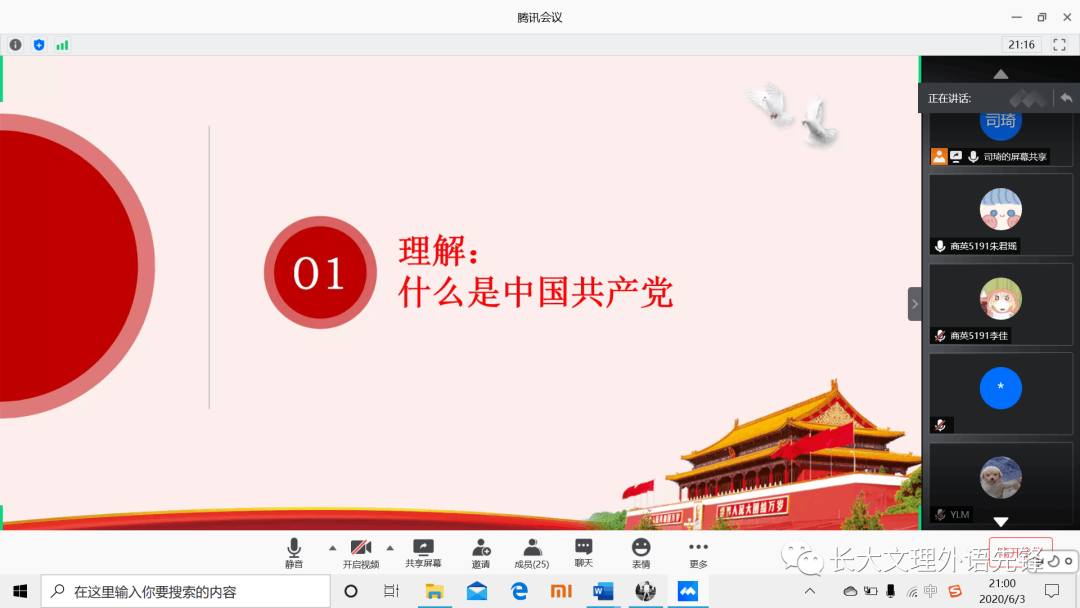
Task: Click the blue security shield icon
Action: click(39, 45)
